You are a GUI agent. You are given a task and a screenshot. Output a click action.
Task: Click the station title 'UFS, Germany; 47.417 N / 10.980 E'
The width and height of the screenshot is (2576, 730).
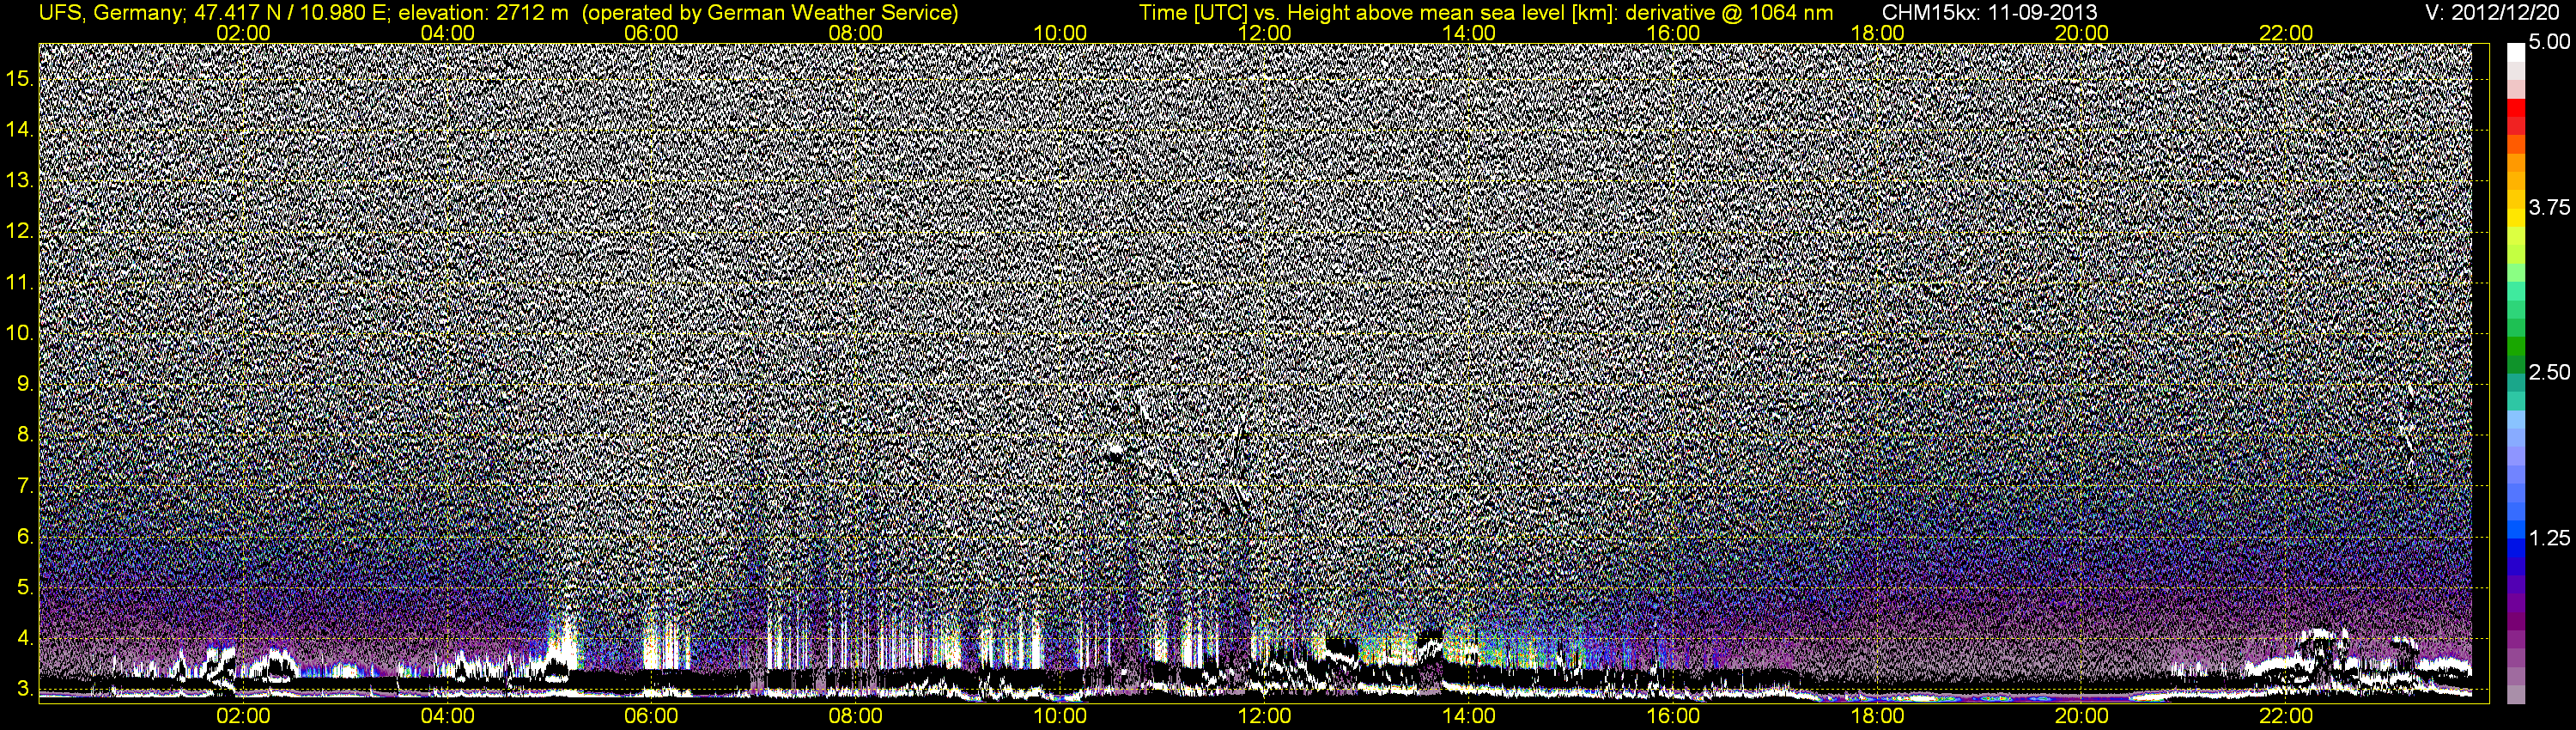click(x=213, y=13)
